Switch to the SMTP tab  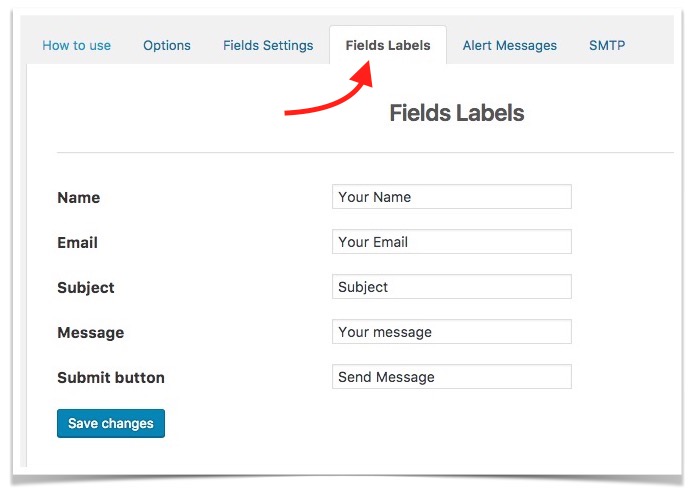point(607,45)
